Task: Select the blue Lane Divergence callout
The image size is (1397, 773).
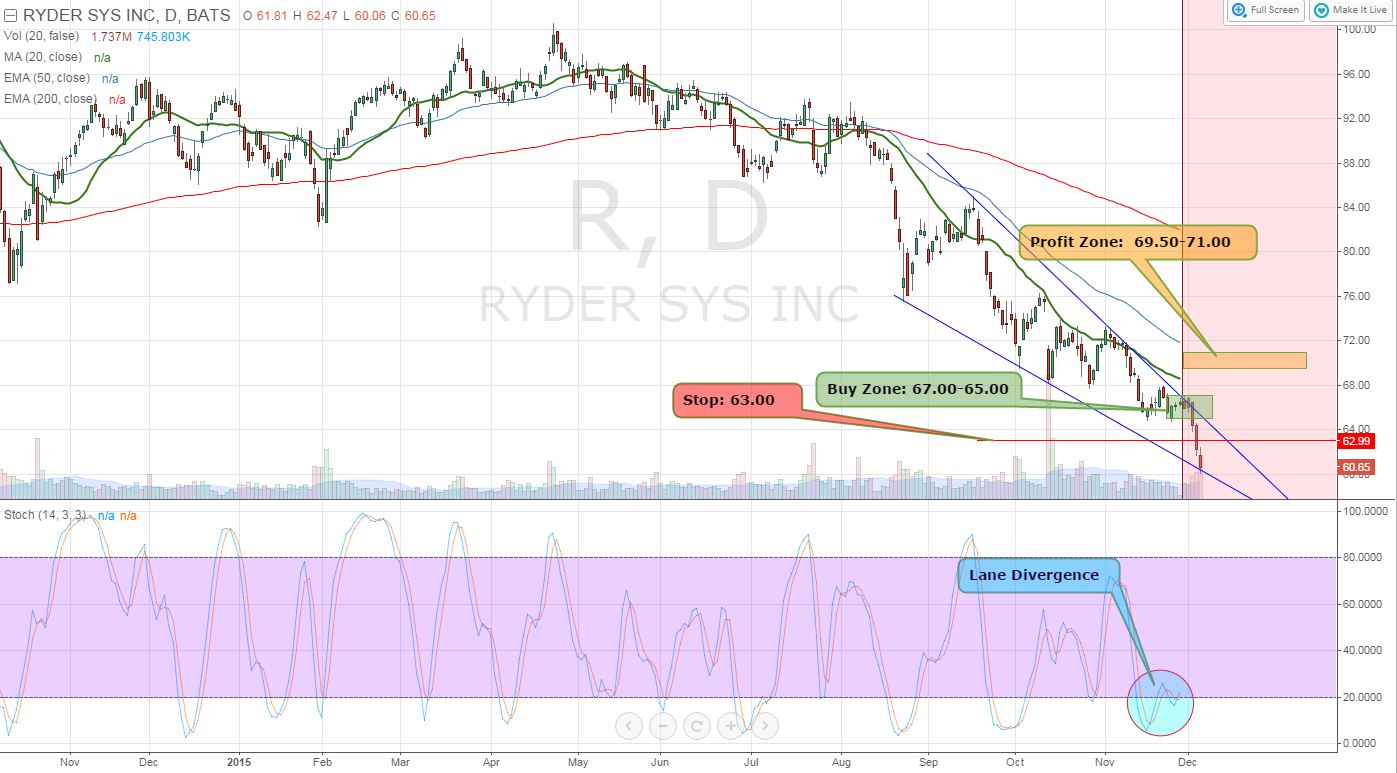Action: tap(1034, 575)
